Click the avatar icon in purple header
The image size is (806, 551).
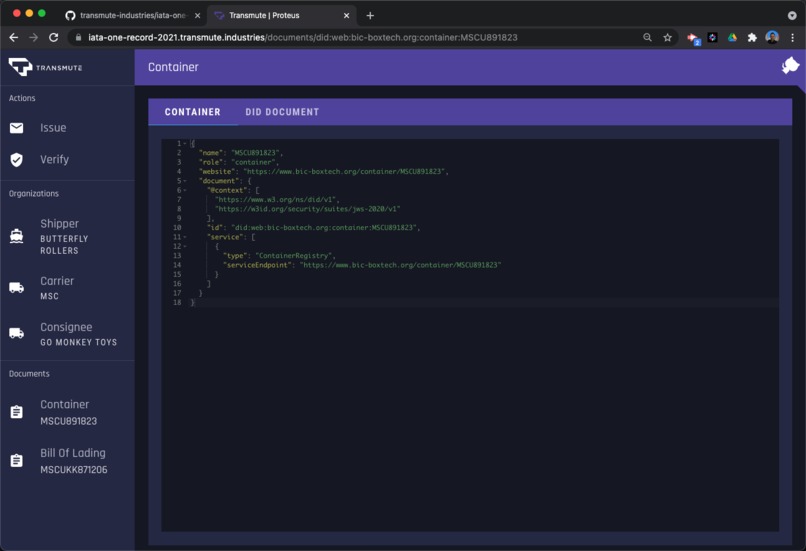coord(790,65)
